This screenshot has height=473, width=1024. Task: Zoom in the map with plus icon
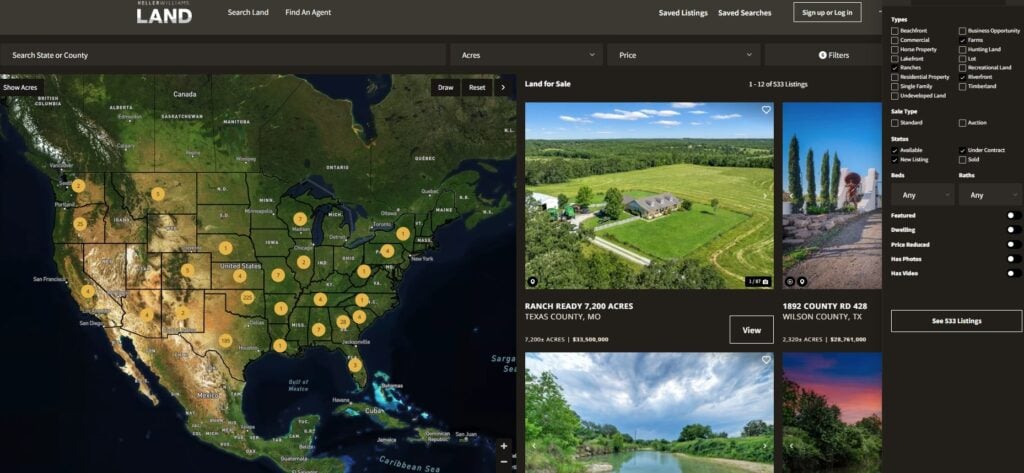tap(504, 446)
